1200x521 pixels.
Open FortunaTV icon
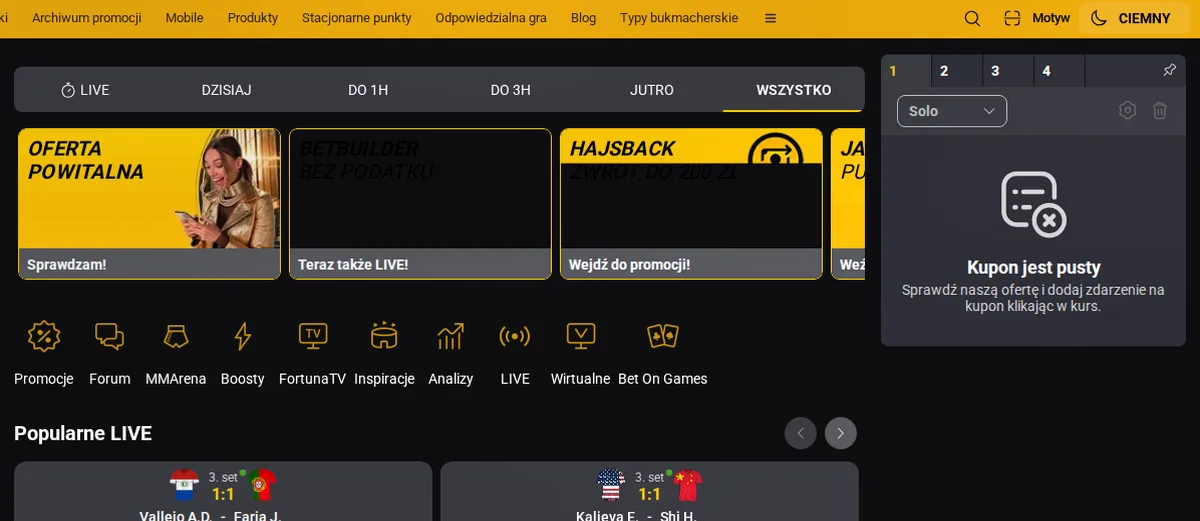tap(313, 336)
